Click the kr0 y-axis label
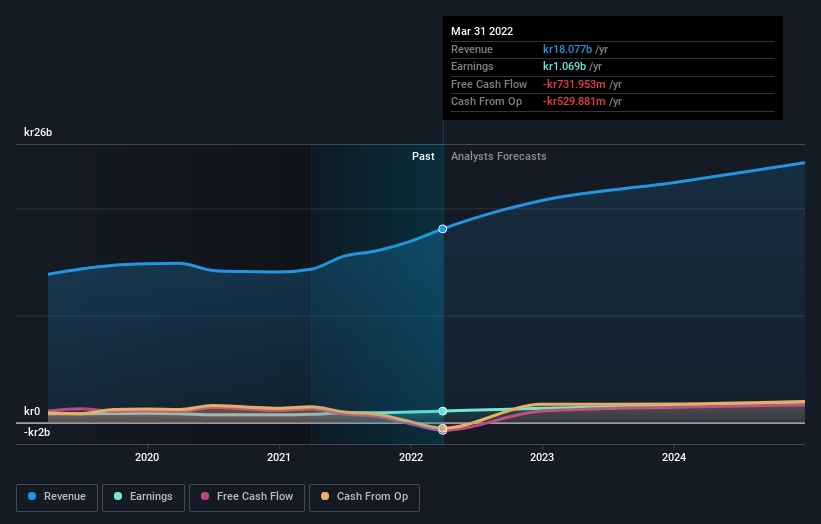This screenshot has height=524, width=821. click(32, 411)
